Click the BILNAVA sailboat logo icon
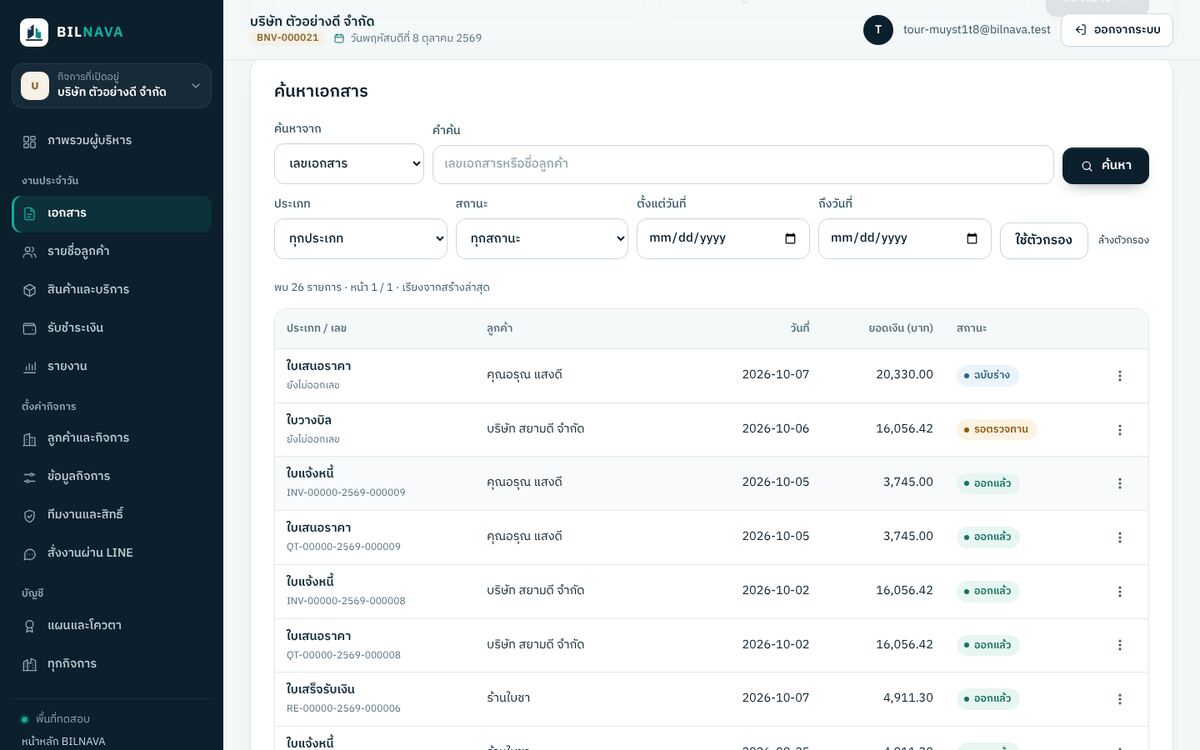 [x=34, y=32]
